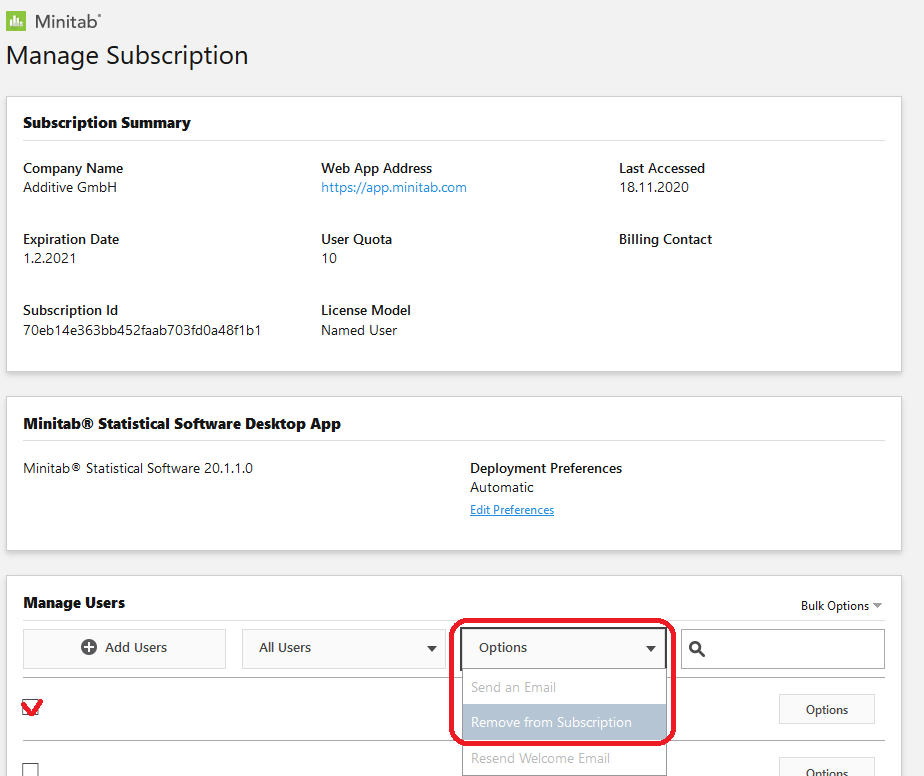
Task: Click the Minitab Statistical Software 20.1.1.0 text
Action: (x=138, y=468)
